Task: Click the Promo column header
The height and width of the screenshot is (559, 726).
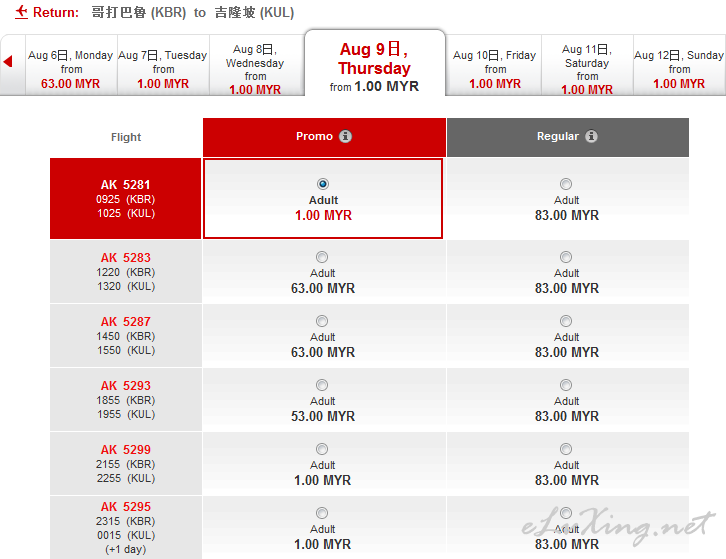Action: coord(324,137)
